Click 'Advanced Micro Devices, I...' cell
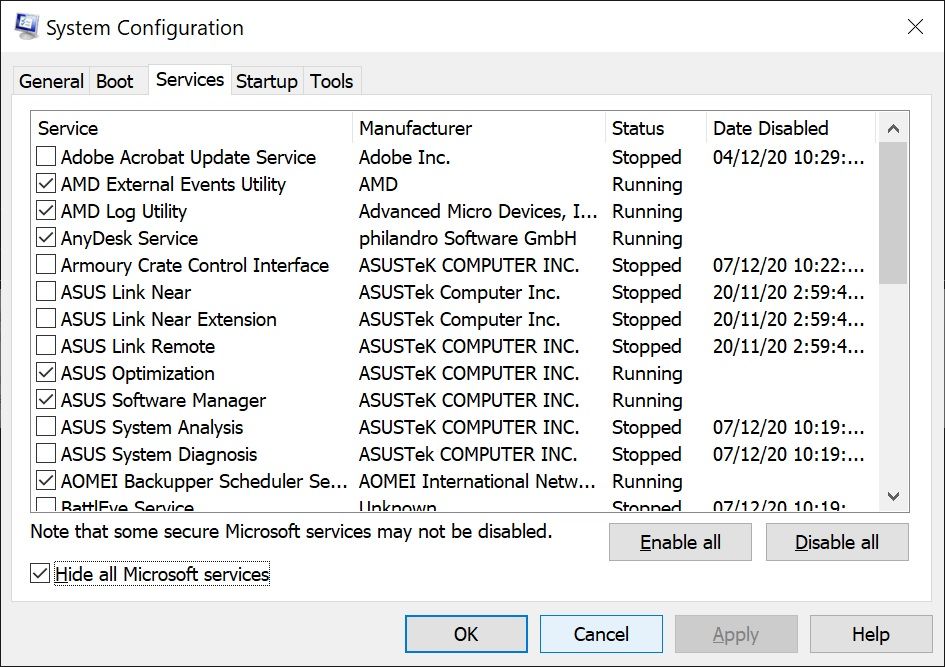The width and height of the screenshot is (945, 667). click(x=478, y=211)
